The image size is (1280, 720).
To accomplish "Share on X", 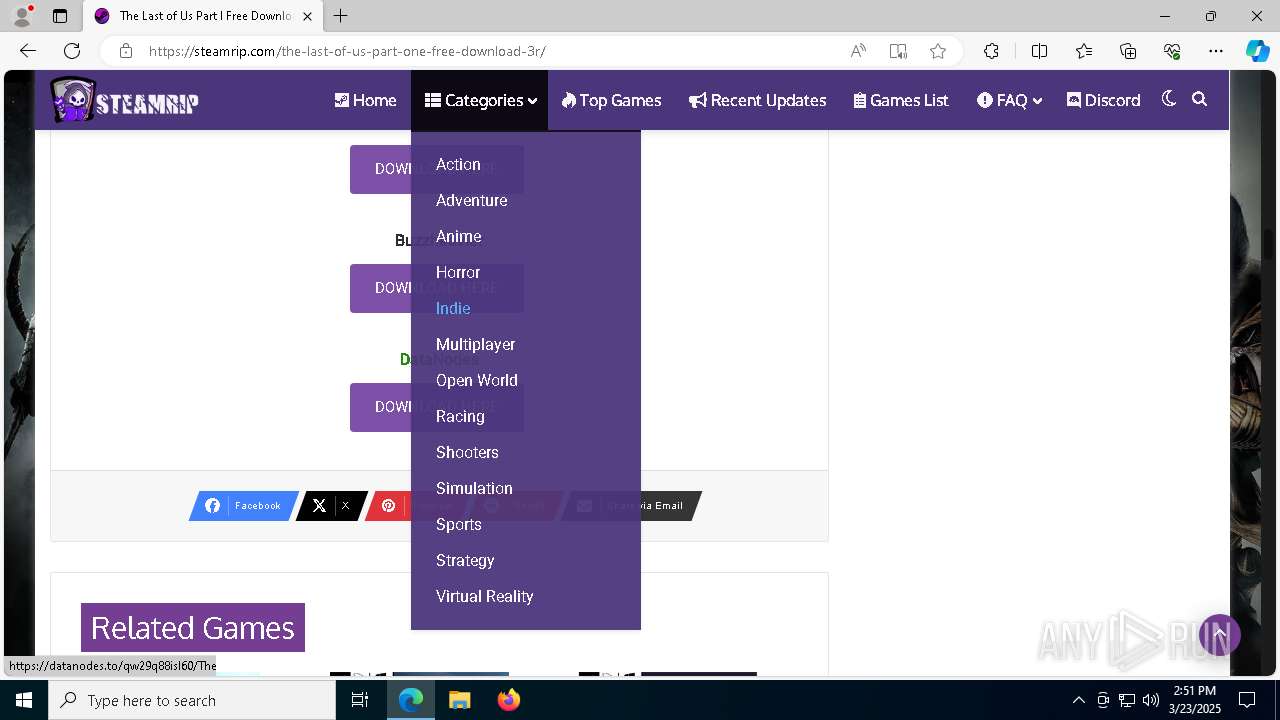I will [x=331, y=506].
